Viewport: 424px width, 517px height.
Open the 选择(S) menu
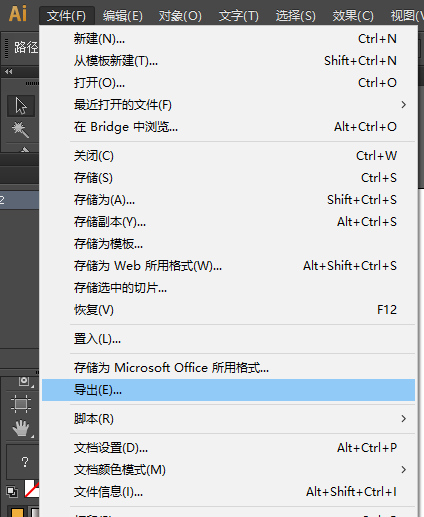pos(296,16)
